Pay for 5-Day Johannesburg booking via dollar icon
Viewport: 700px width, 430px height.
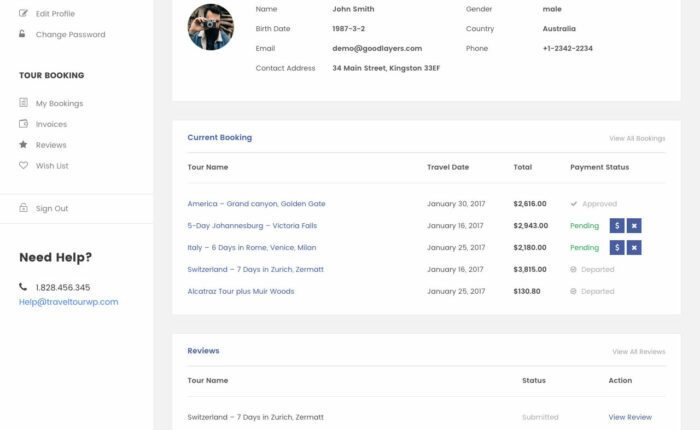617,226
